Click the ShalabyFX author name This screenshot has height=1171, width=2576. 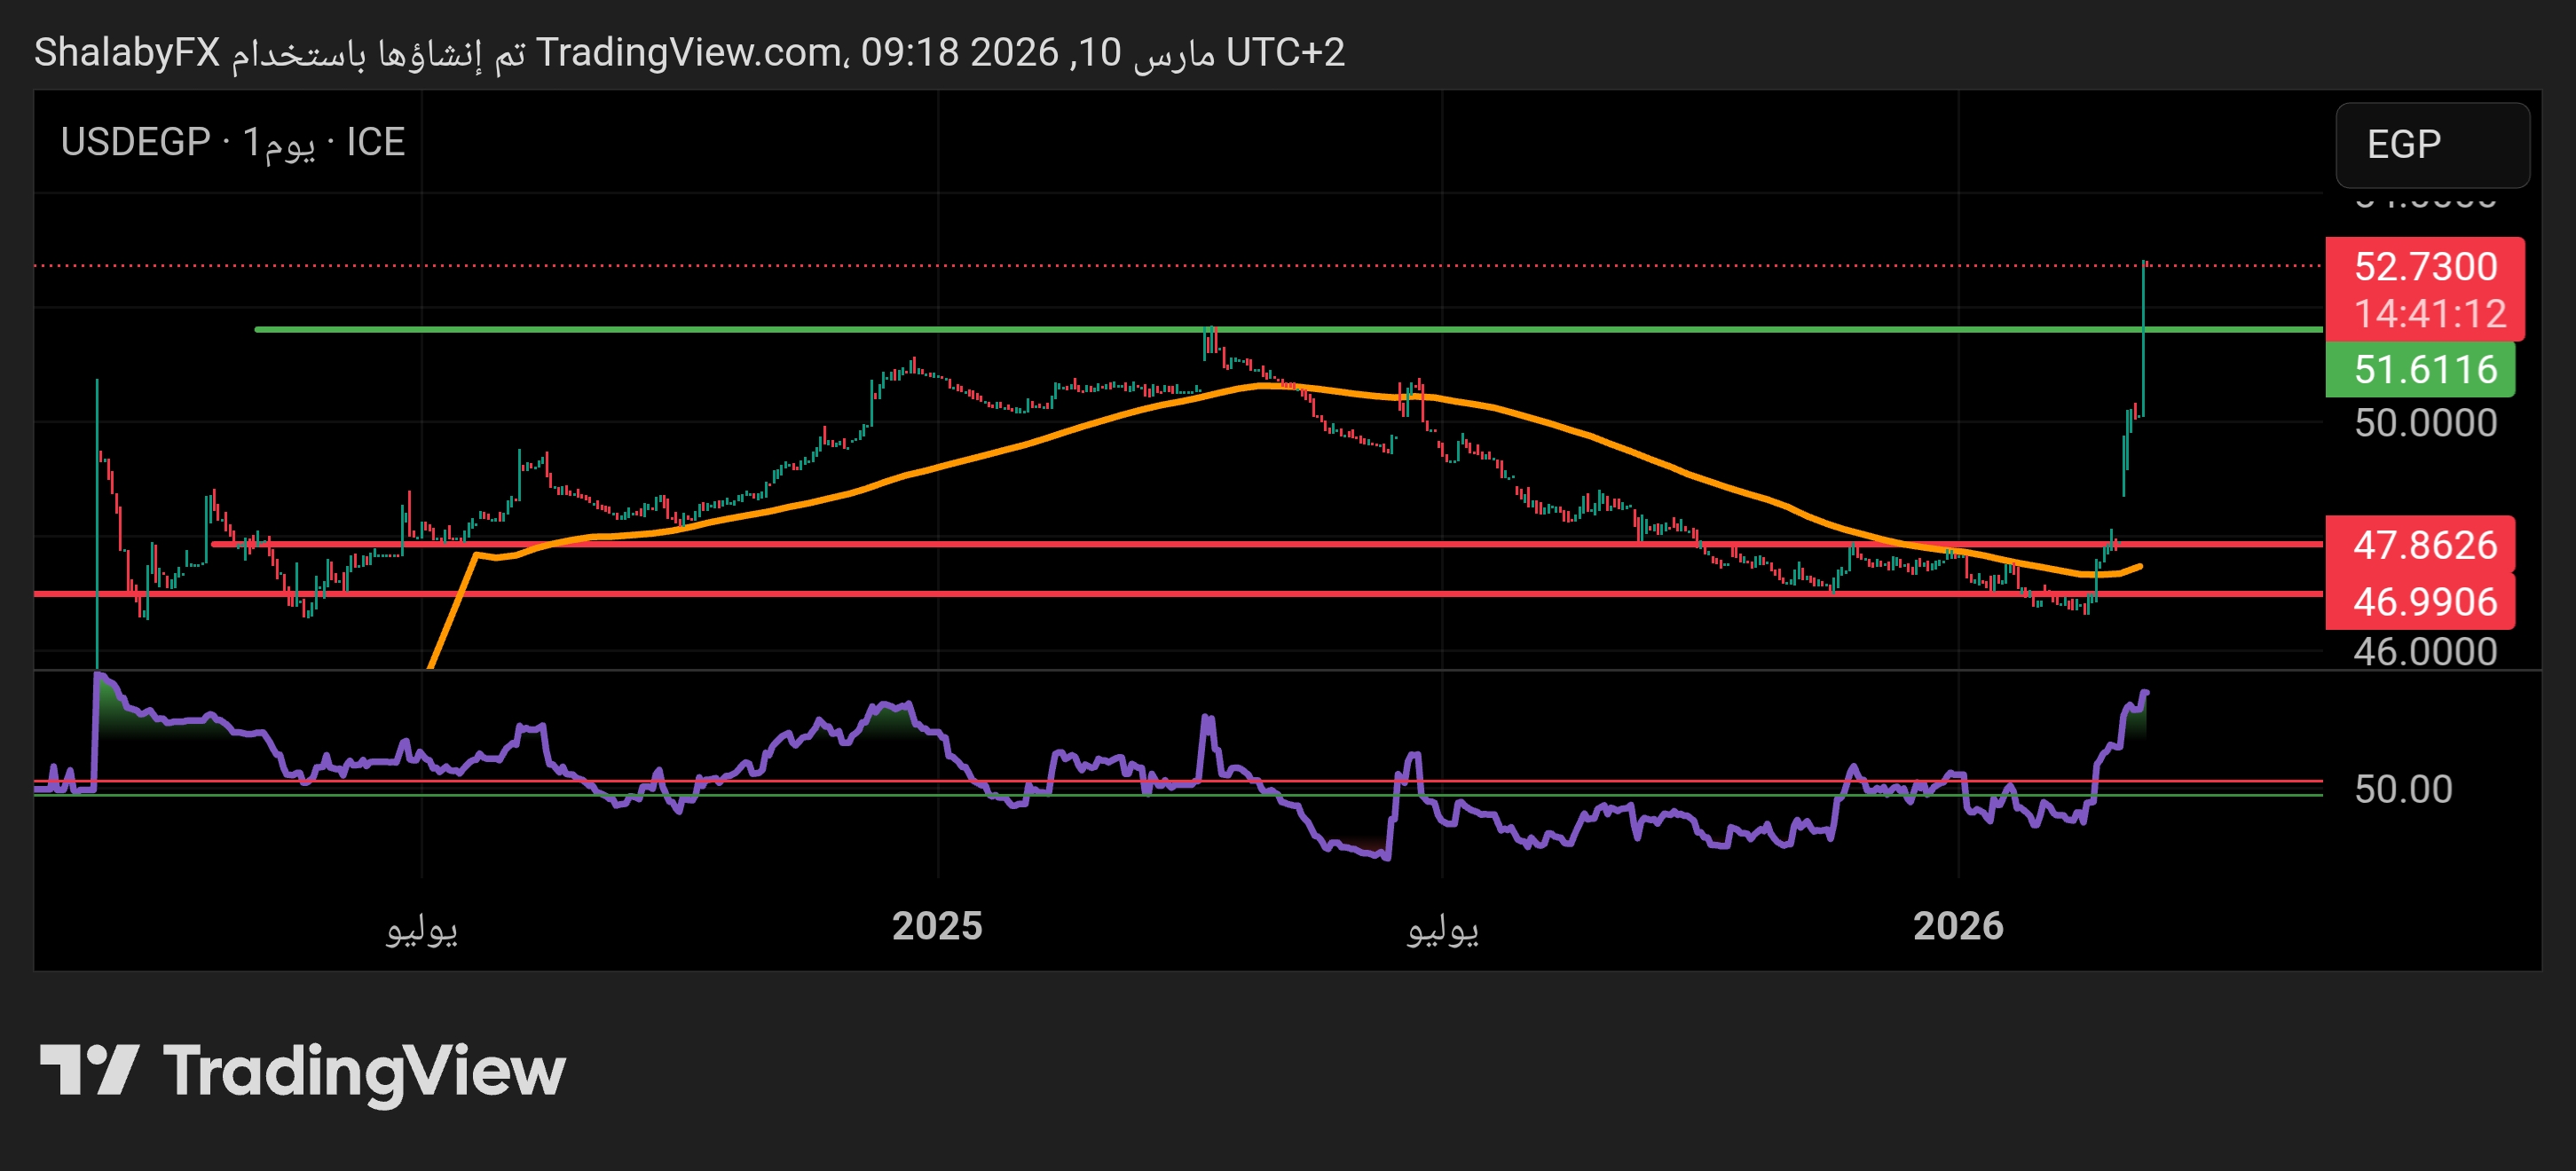click(126, 52)
